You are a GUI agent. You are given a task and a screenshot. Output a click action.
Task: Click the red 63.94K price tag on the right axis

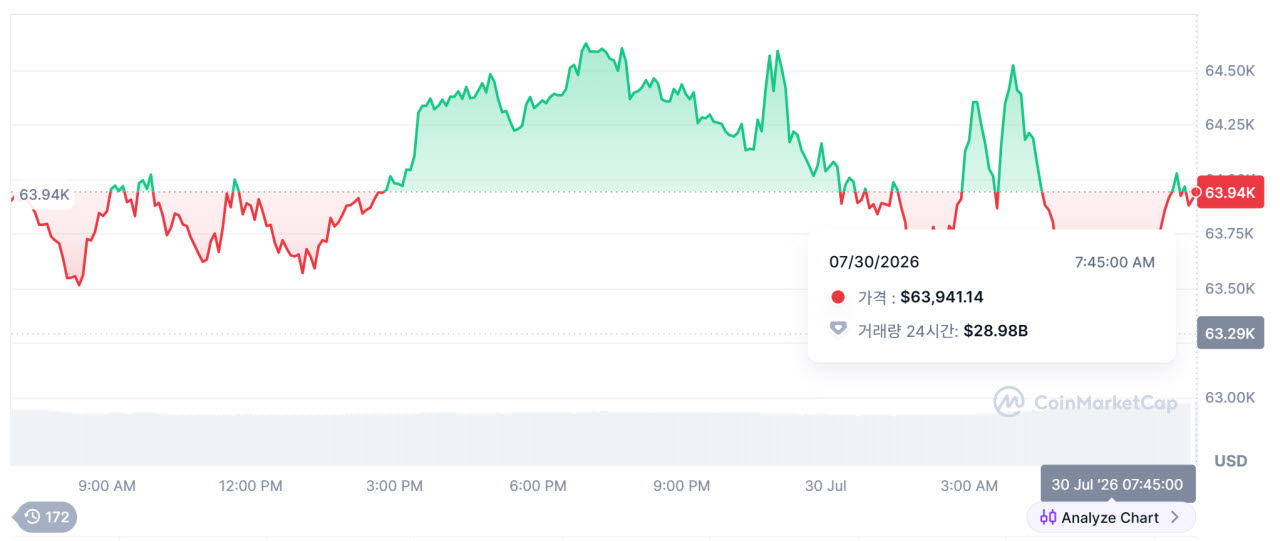[x=1230, y=192]
